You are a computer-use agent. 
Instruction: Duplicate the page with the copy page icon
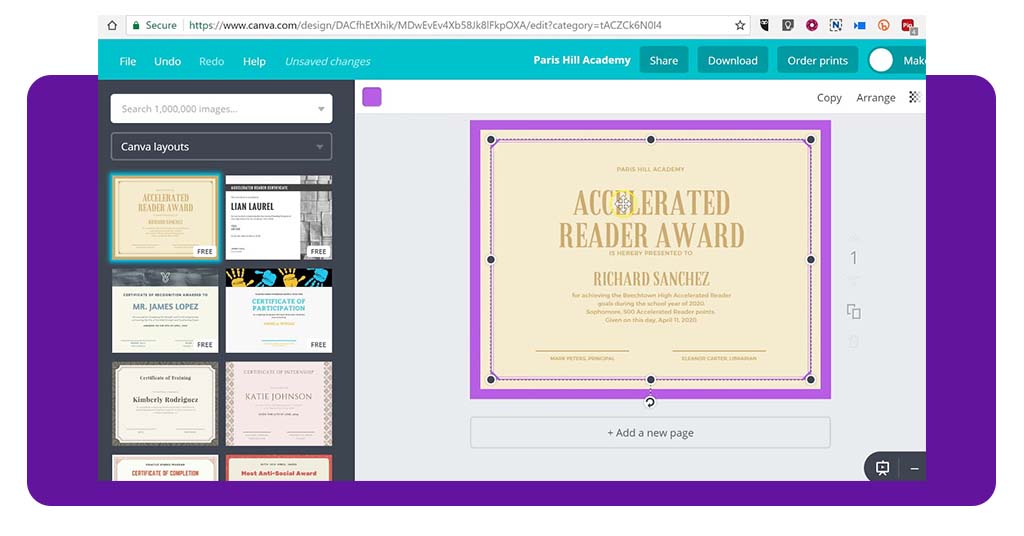coord(854,311)
